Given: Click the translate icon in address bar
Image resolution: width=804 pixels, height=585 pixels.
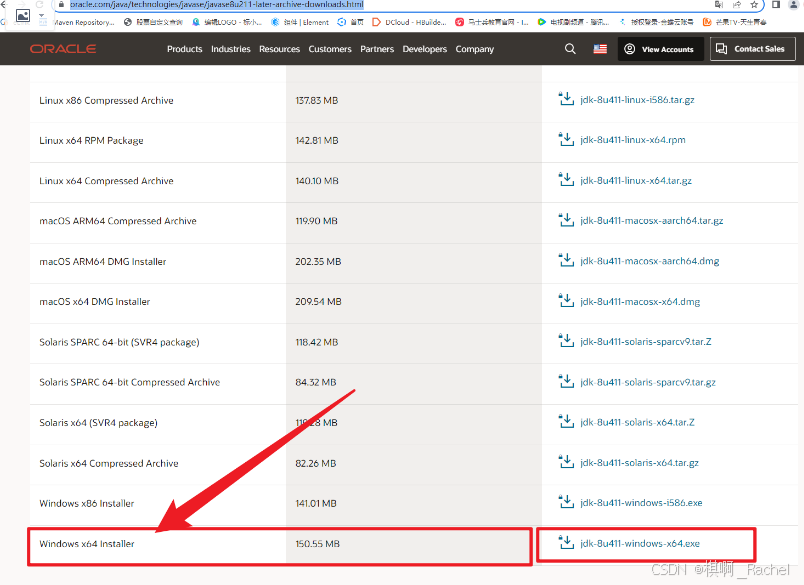Looking at the screenshot, I should click(719, 5).
